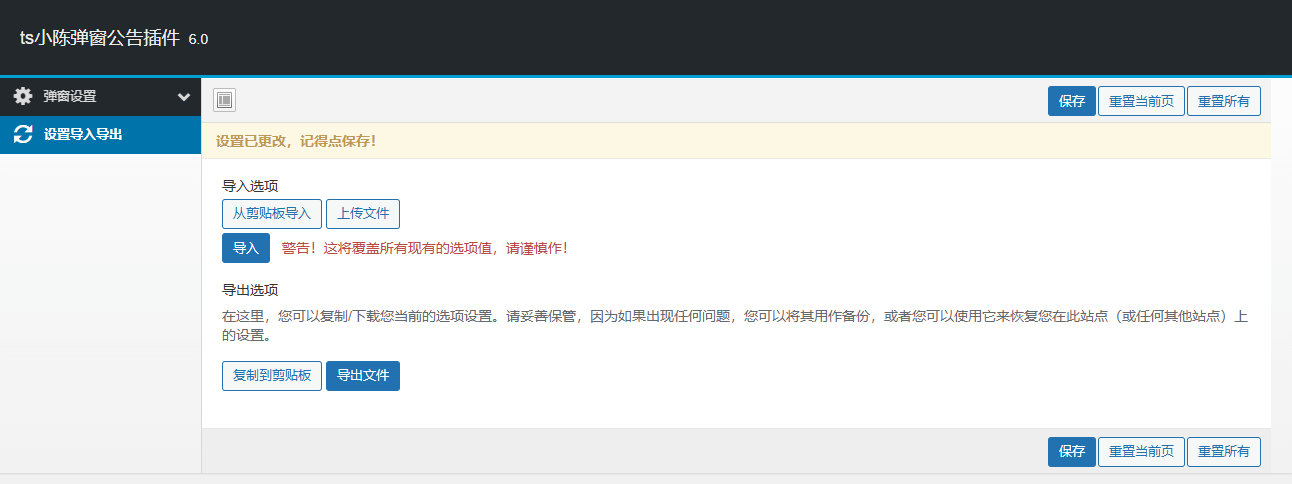This screenshot has width=1292, height=484.
Task: Click the 导出选项 heading
Action: (250, 290)
